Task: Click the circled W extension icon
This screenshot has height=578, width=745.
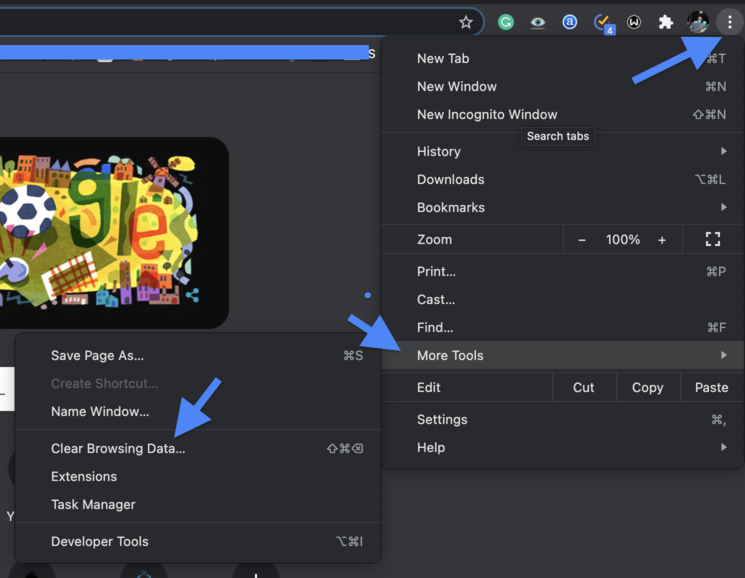Action: 634,22
